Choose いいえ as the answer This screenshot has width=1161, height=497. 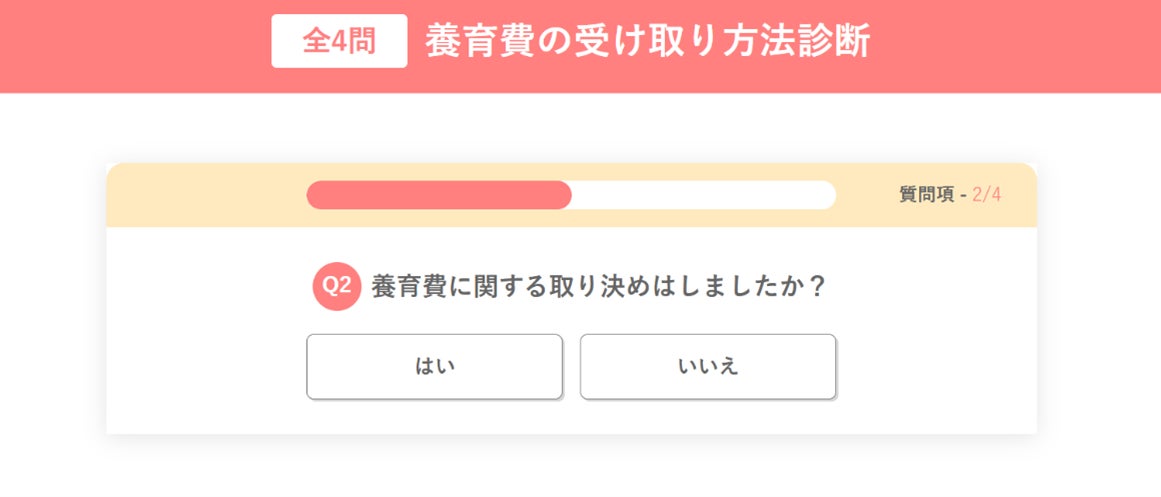(x=708, y=367)
